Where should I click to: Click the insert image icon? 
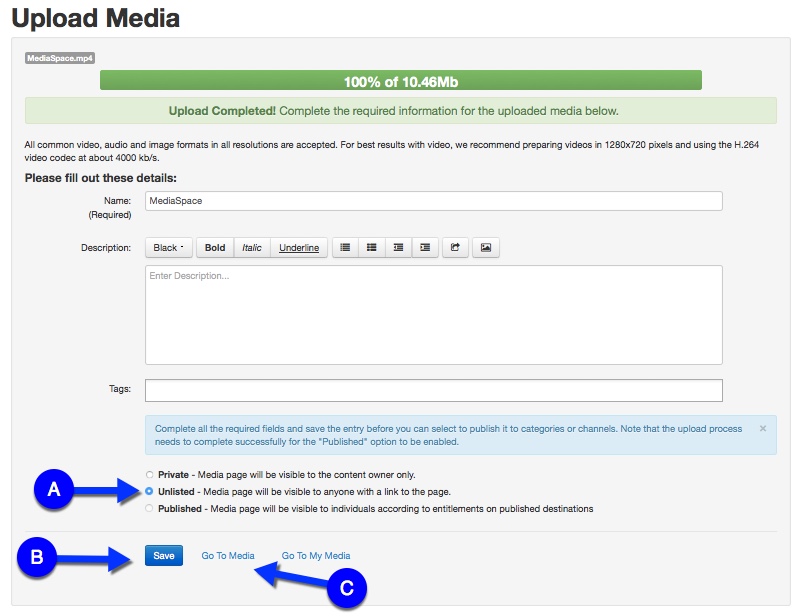tap(486, 247)
